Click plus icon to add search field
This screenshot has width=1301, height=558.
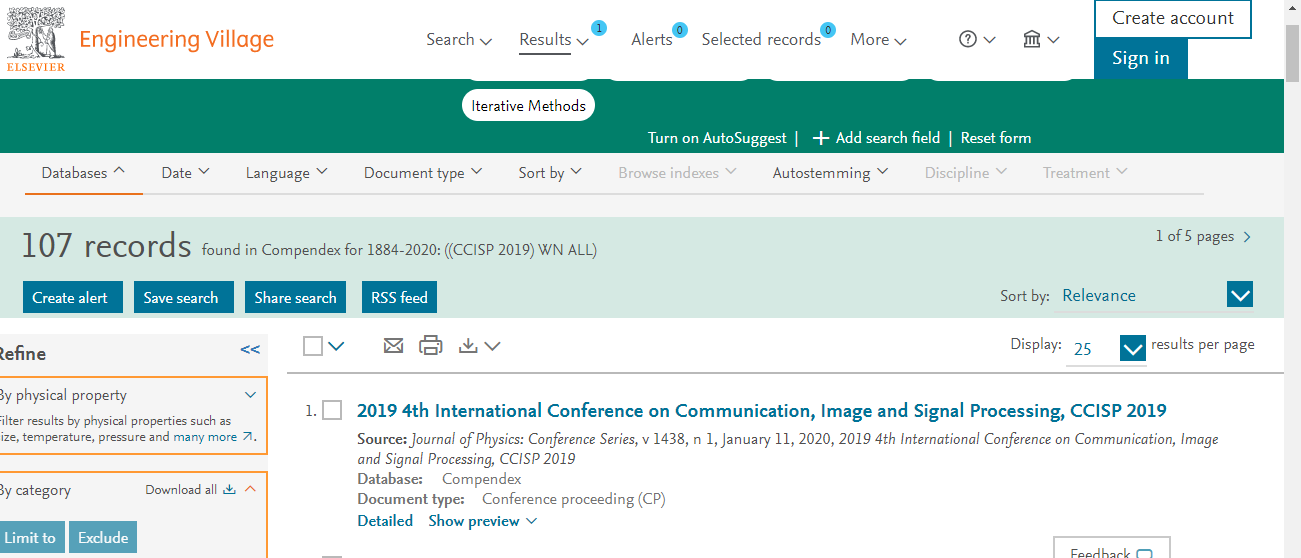821,138
